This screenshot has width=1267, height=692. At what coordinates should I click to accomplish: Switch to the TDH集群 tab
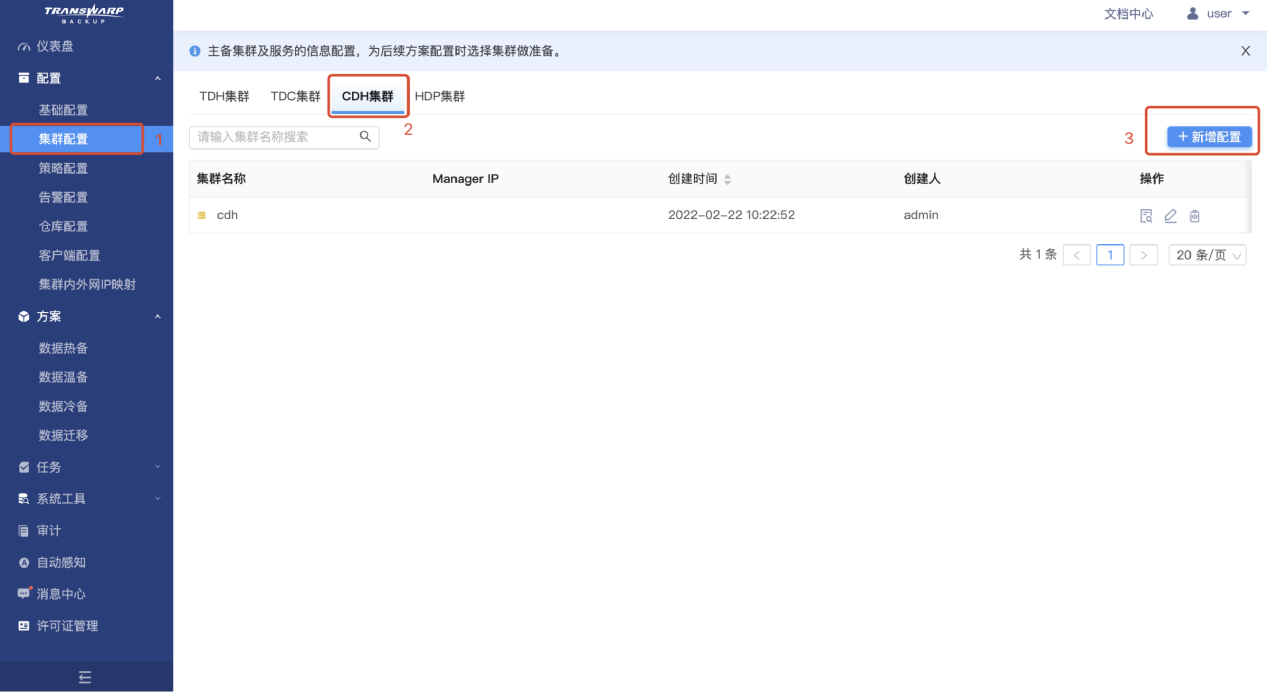(224, 97)
